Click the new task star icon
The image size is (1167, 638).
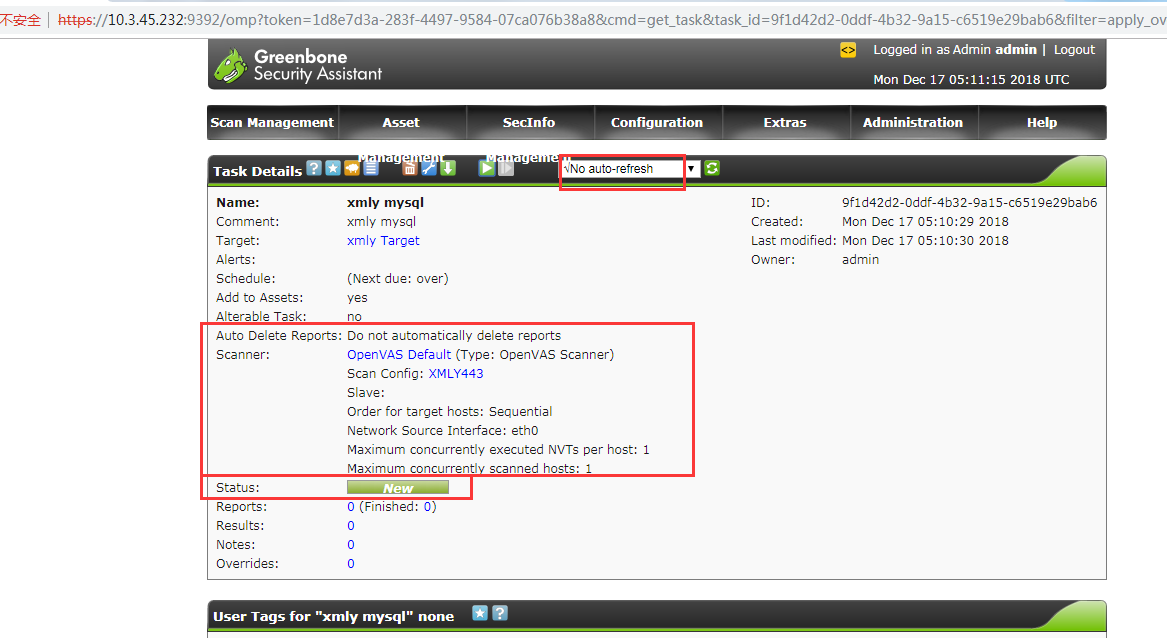pyautogui.click(x=333, y=168)
